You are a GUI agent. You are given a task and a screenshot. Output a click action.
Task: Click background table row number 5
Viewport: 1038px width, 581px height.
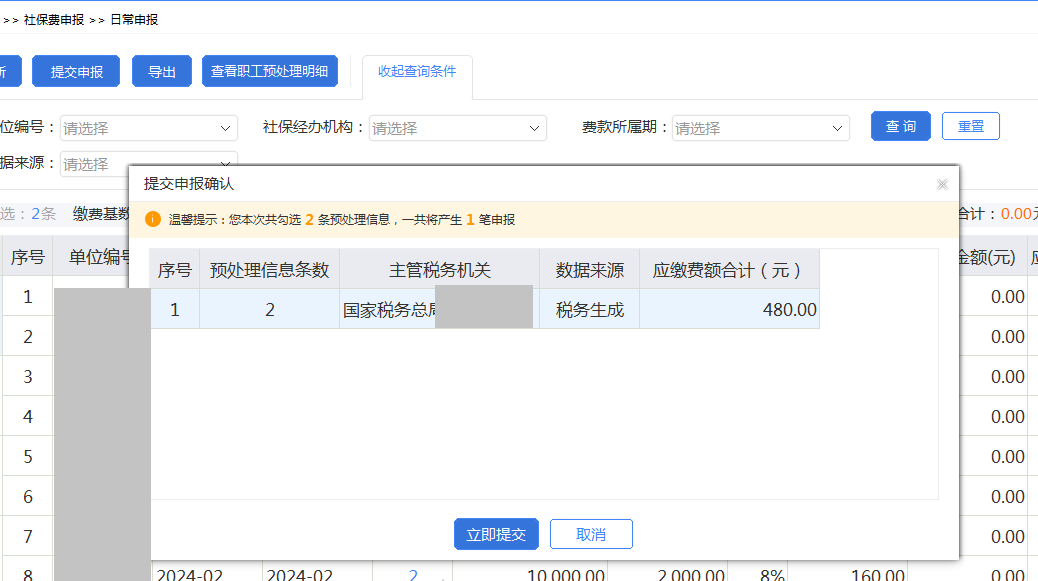coord(28,457)
